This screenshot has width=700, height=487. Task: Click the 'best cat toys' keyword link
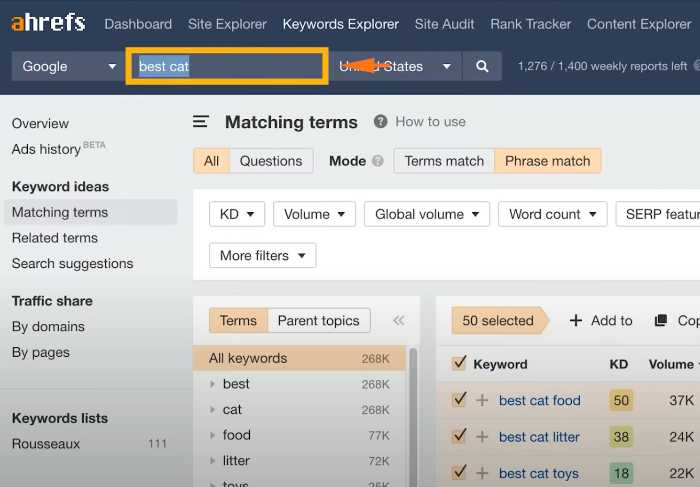pyautogui.click(x=539, y=473)
